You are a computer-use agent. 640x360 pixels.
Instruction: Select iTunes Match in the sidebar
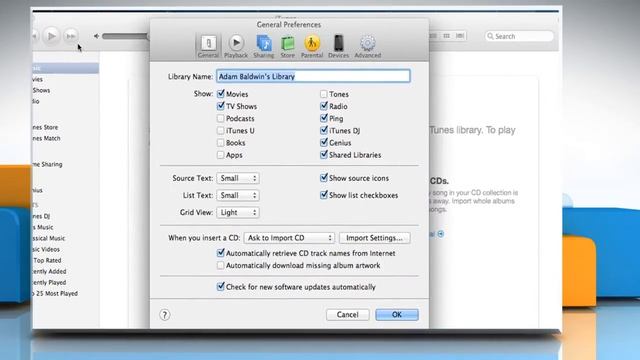(47, 138)
